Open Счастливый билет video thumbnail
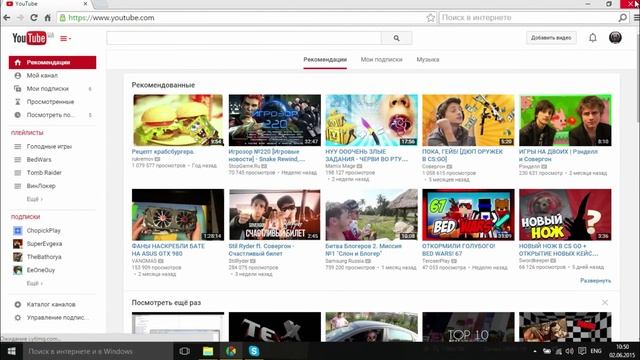This screenshot has width=640, height=360. [x=275, y=215]
